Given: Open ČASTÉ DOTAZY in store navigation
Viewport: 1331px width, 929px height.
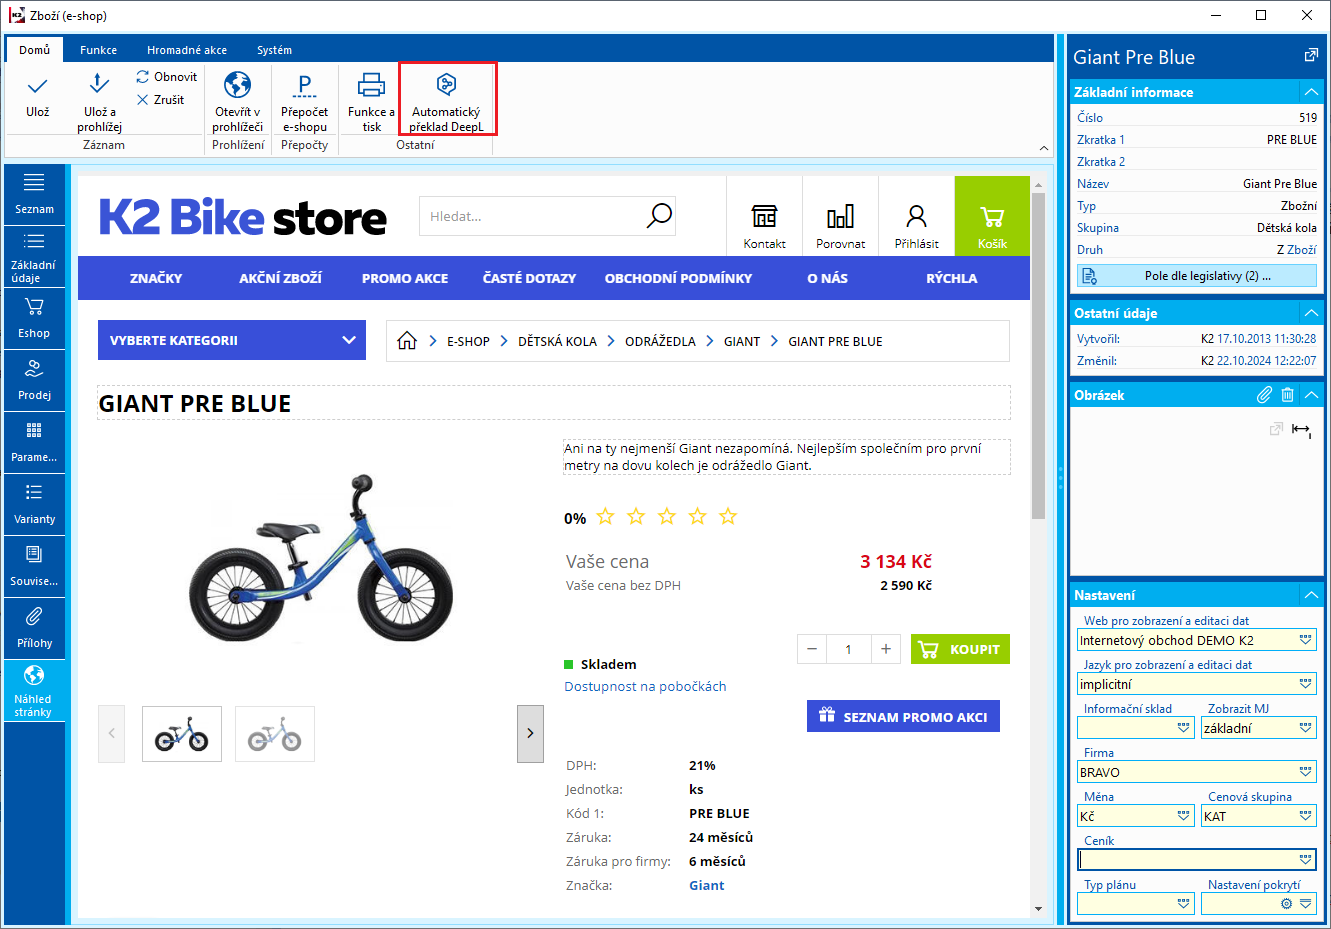Looking at the screenshot, I should pyautogui.click(x=529, y=278).
